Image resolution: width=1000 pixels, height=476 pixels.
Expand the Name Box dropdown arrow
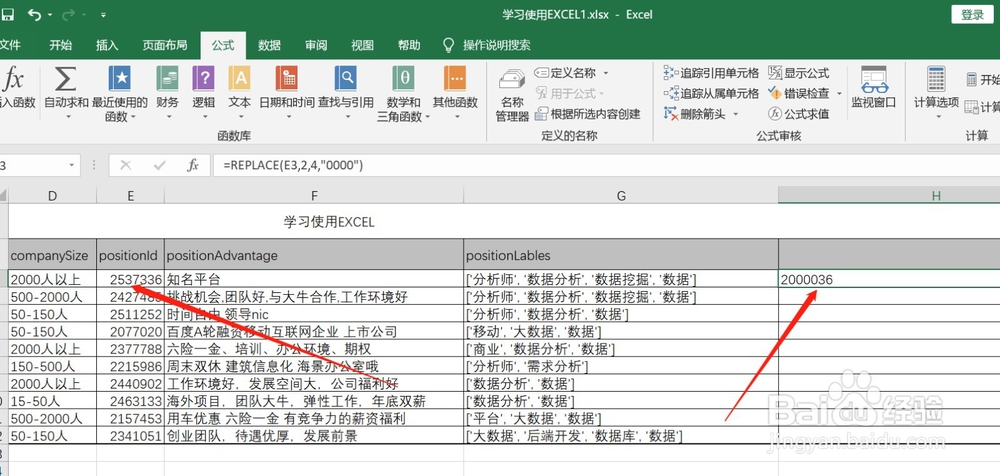(71, 166)
